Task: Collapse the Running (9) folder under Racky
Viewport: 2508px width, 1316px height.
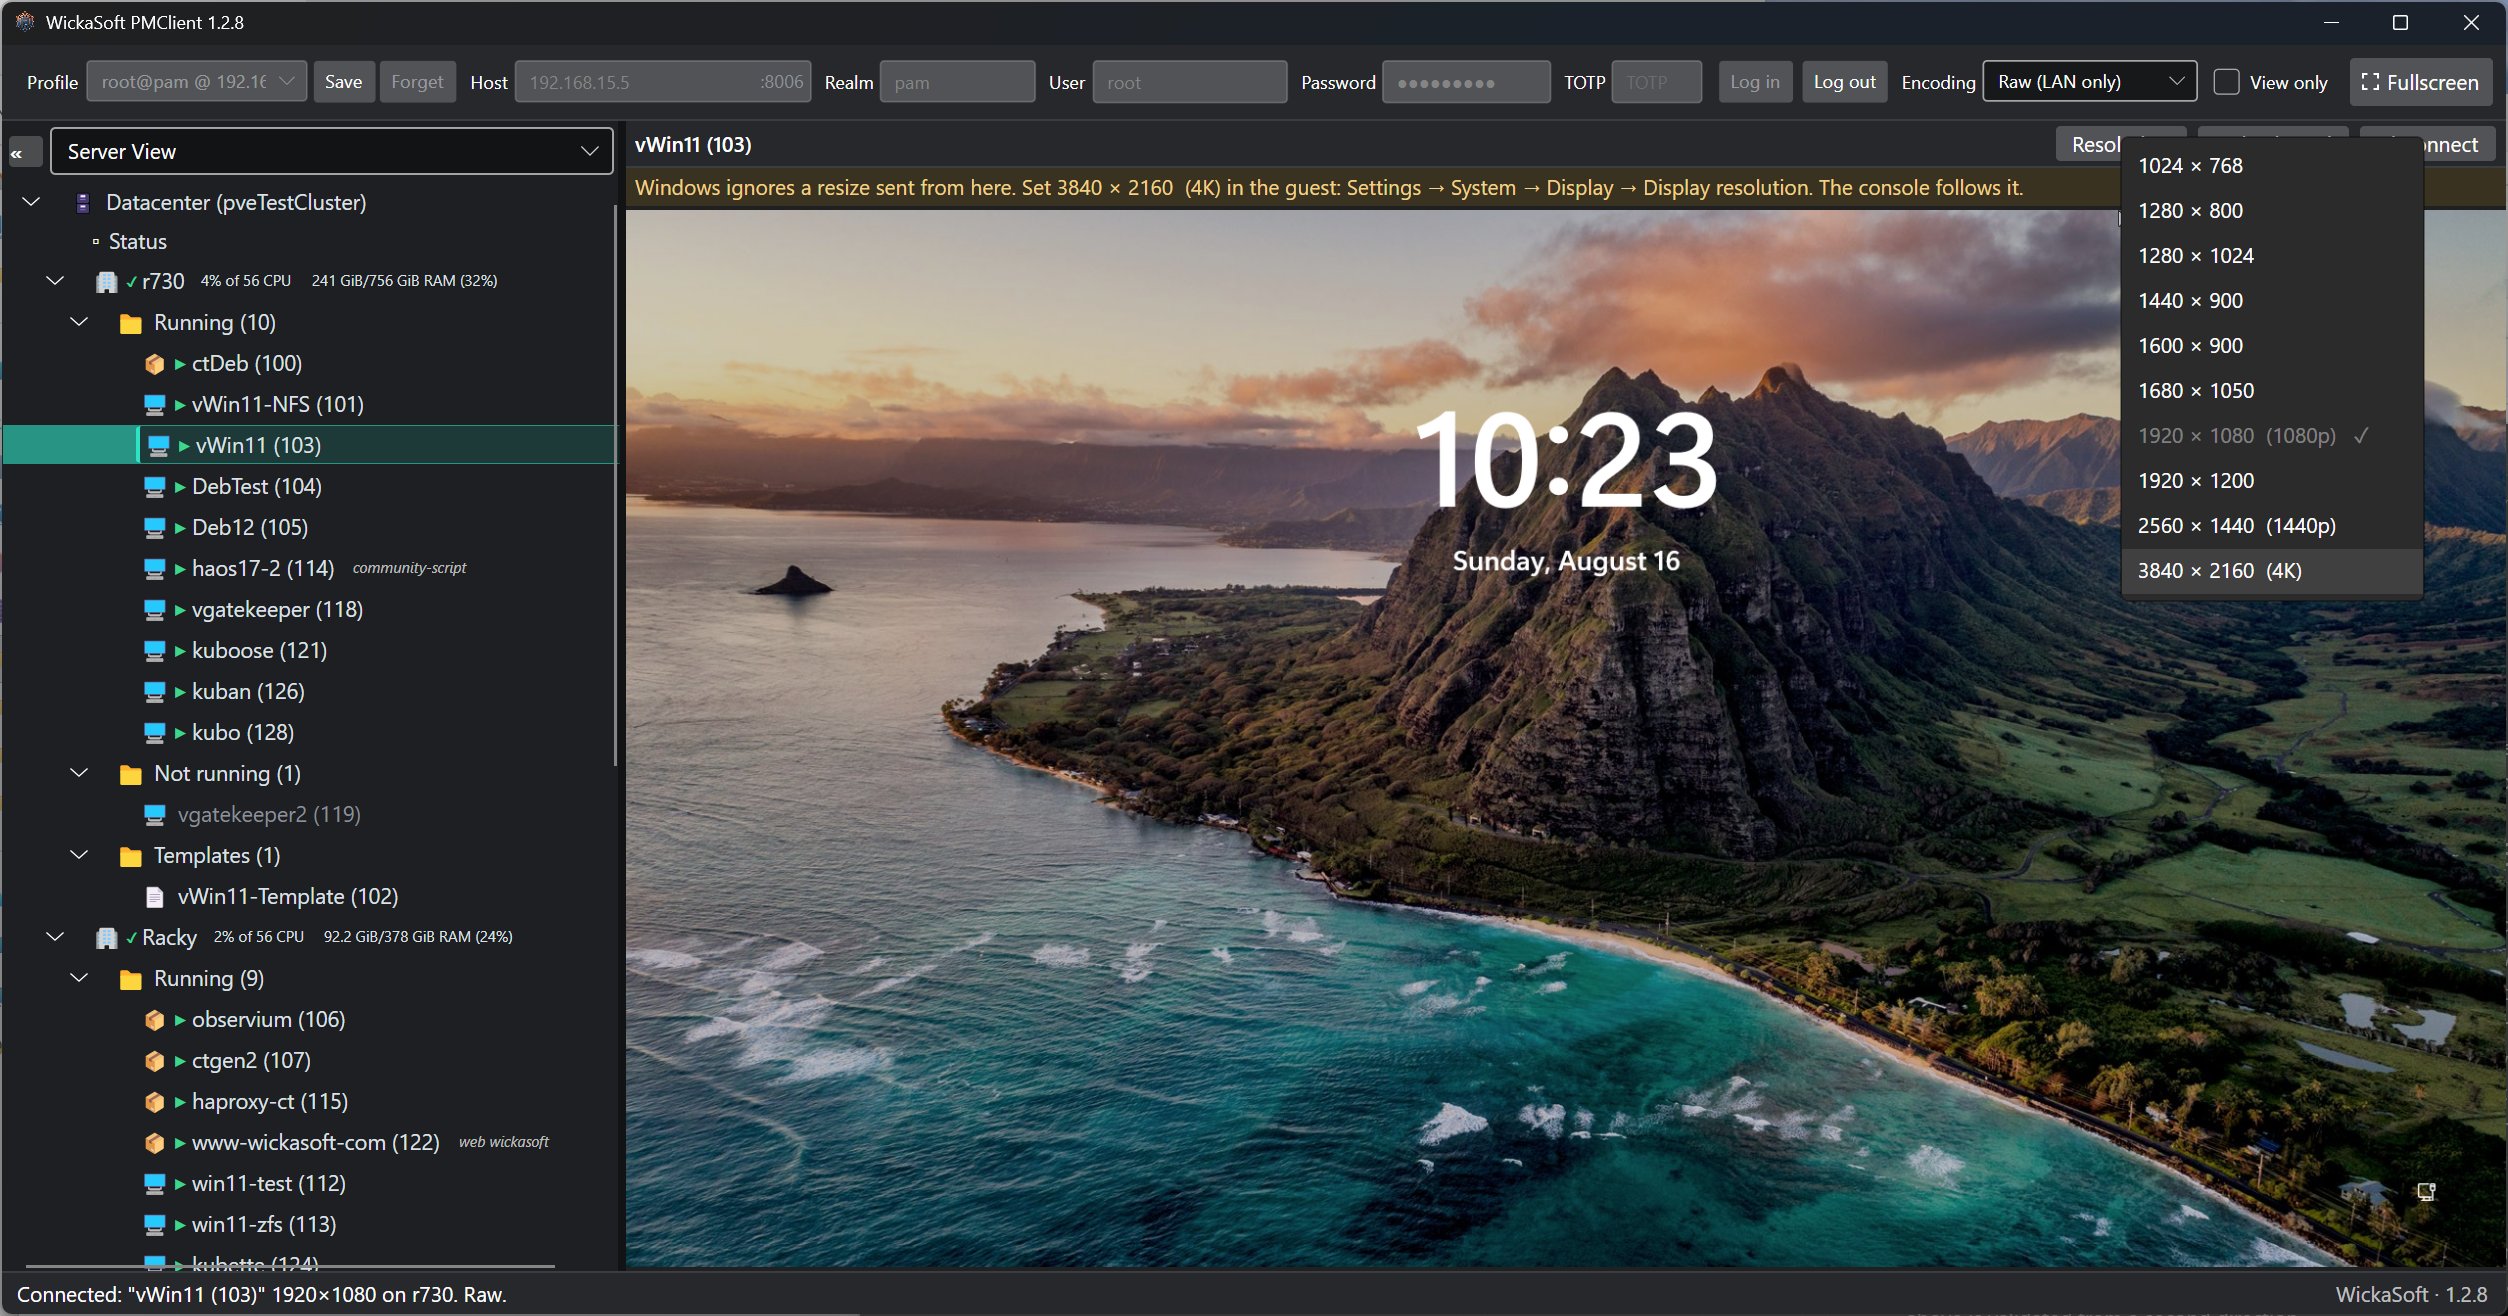Action: [79, 978]
